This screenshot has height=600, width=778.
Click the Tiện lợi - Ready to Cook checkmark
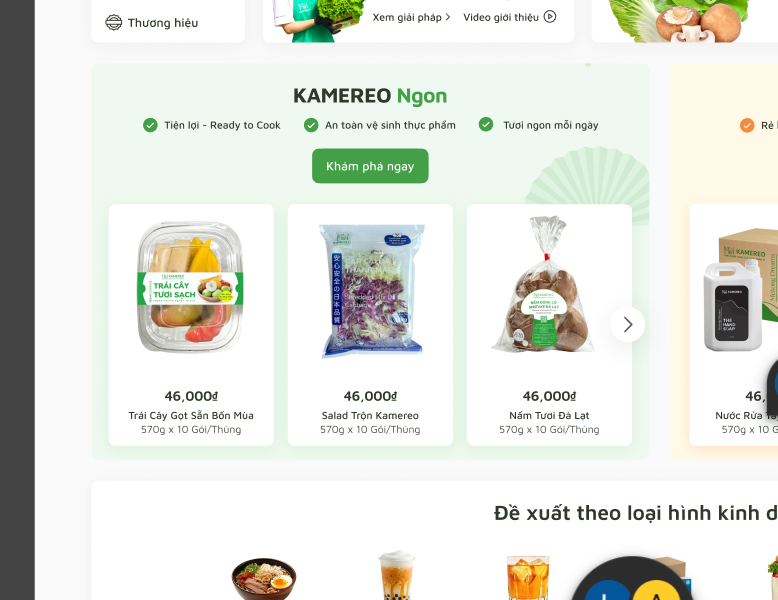pos(150,125)
